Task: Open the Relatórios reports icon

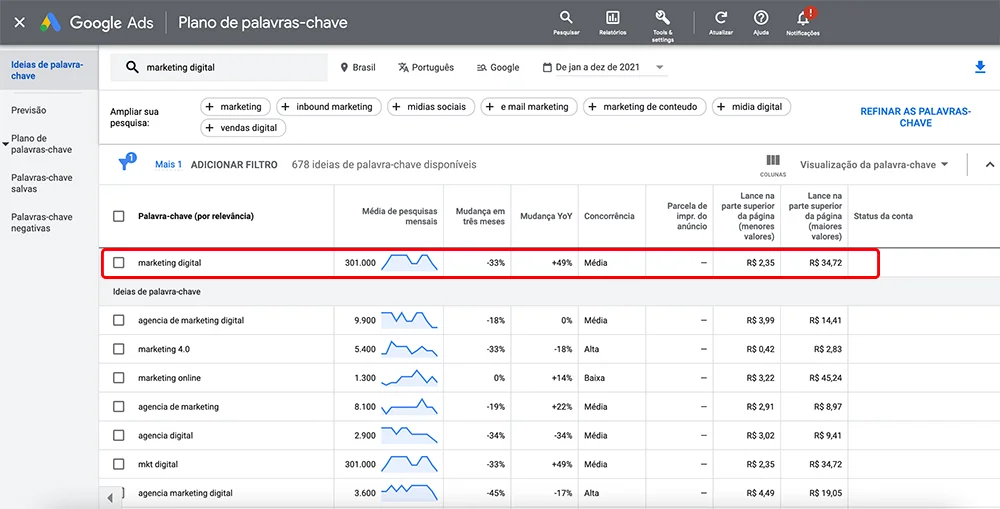Action: (613, 18)
